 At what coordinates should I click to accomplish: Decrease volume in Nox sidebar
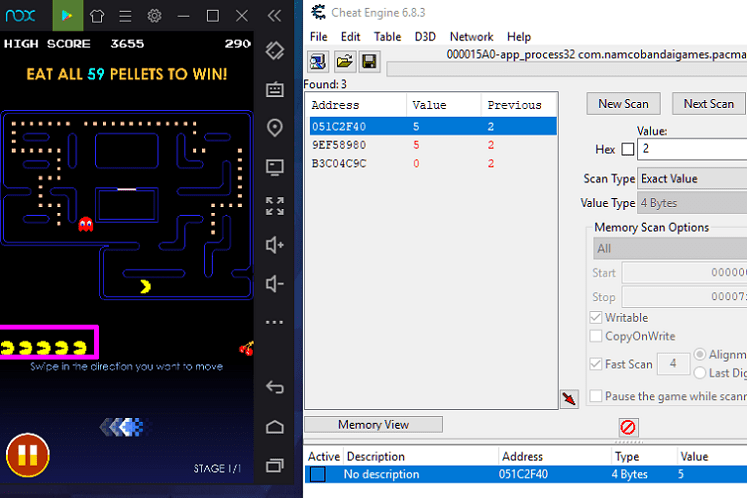coord(275,284)
